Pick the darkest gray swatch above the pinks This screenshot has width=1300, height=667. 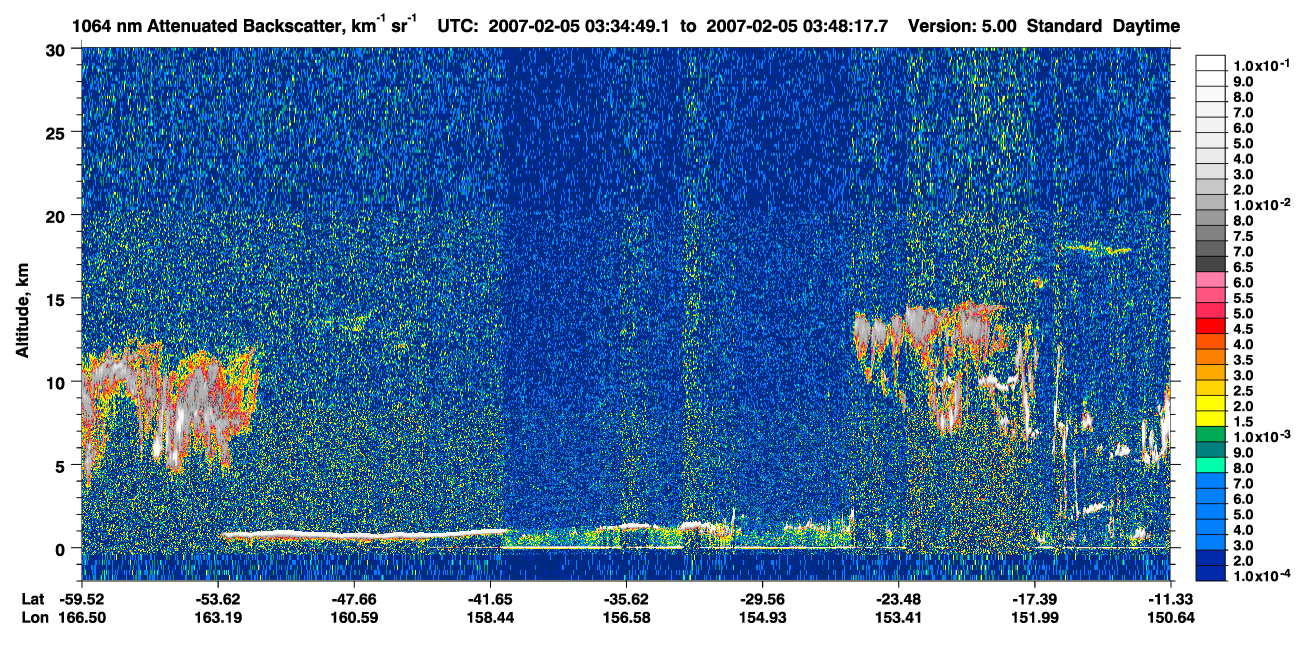point(1211,262)
